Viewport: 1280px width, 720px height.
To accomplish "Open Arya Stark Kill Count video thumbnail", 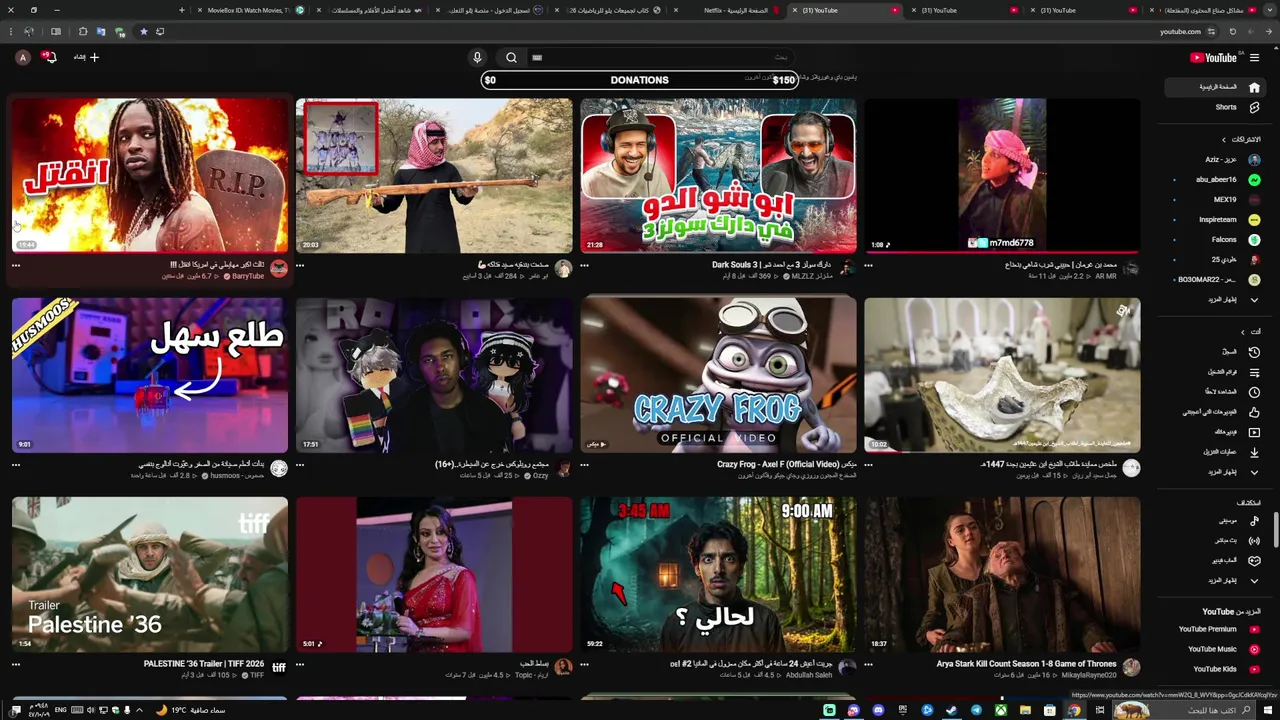I will pyautogui.click(x=1002, y=575).
